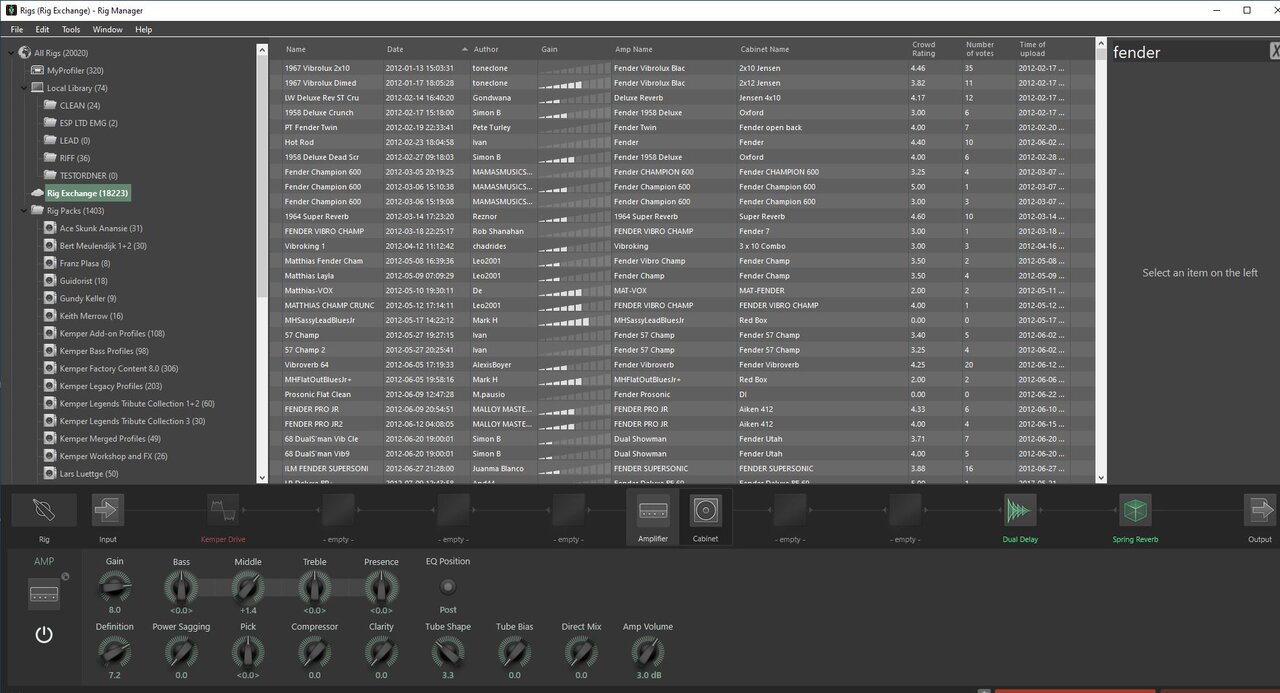
Task: Click the Middle knob
Action: tap(248, 587)
